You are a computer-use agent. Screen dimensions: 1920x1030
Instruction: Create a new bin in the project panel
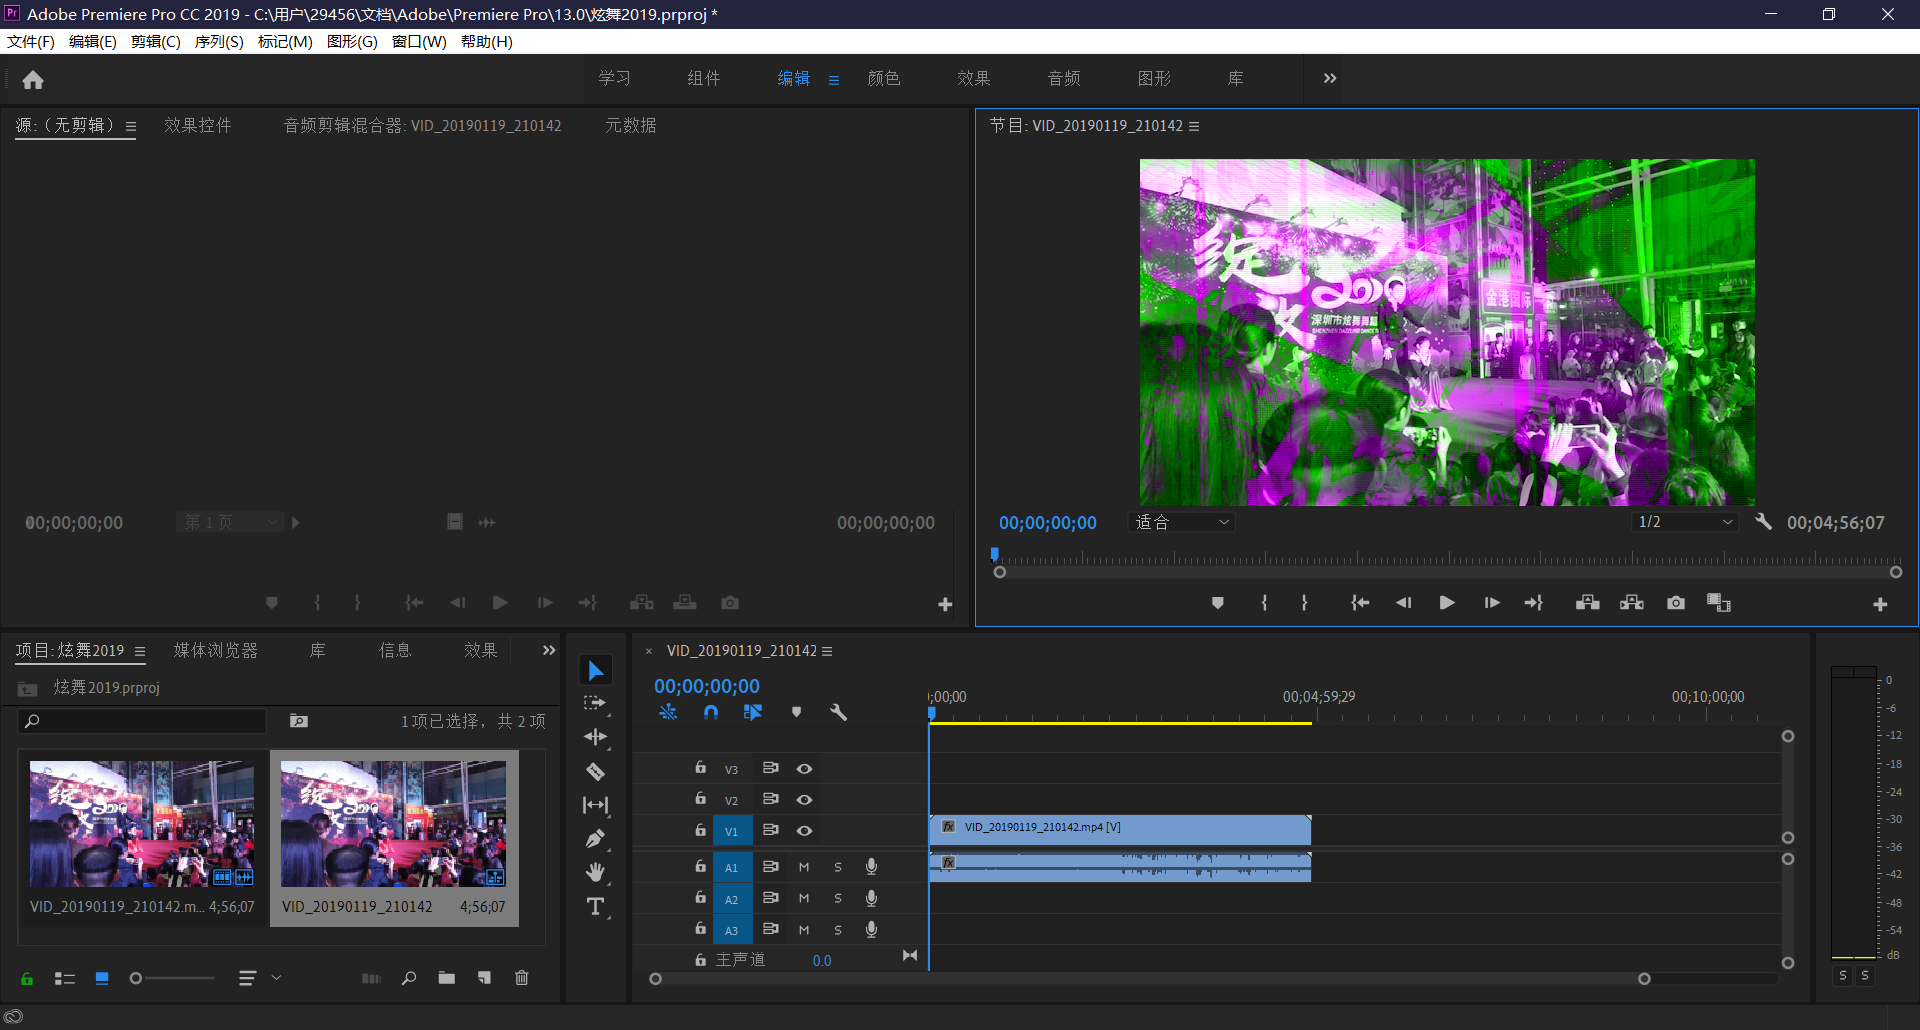click(x=446, y=978)
